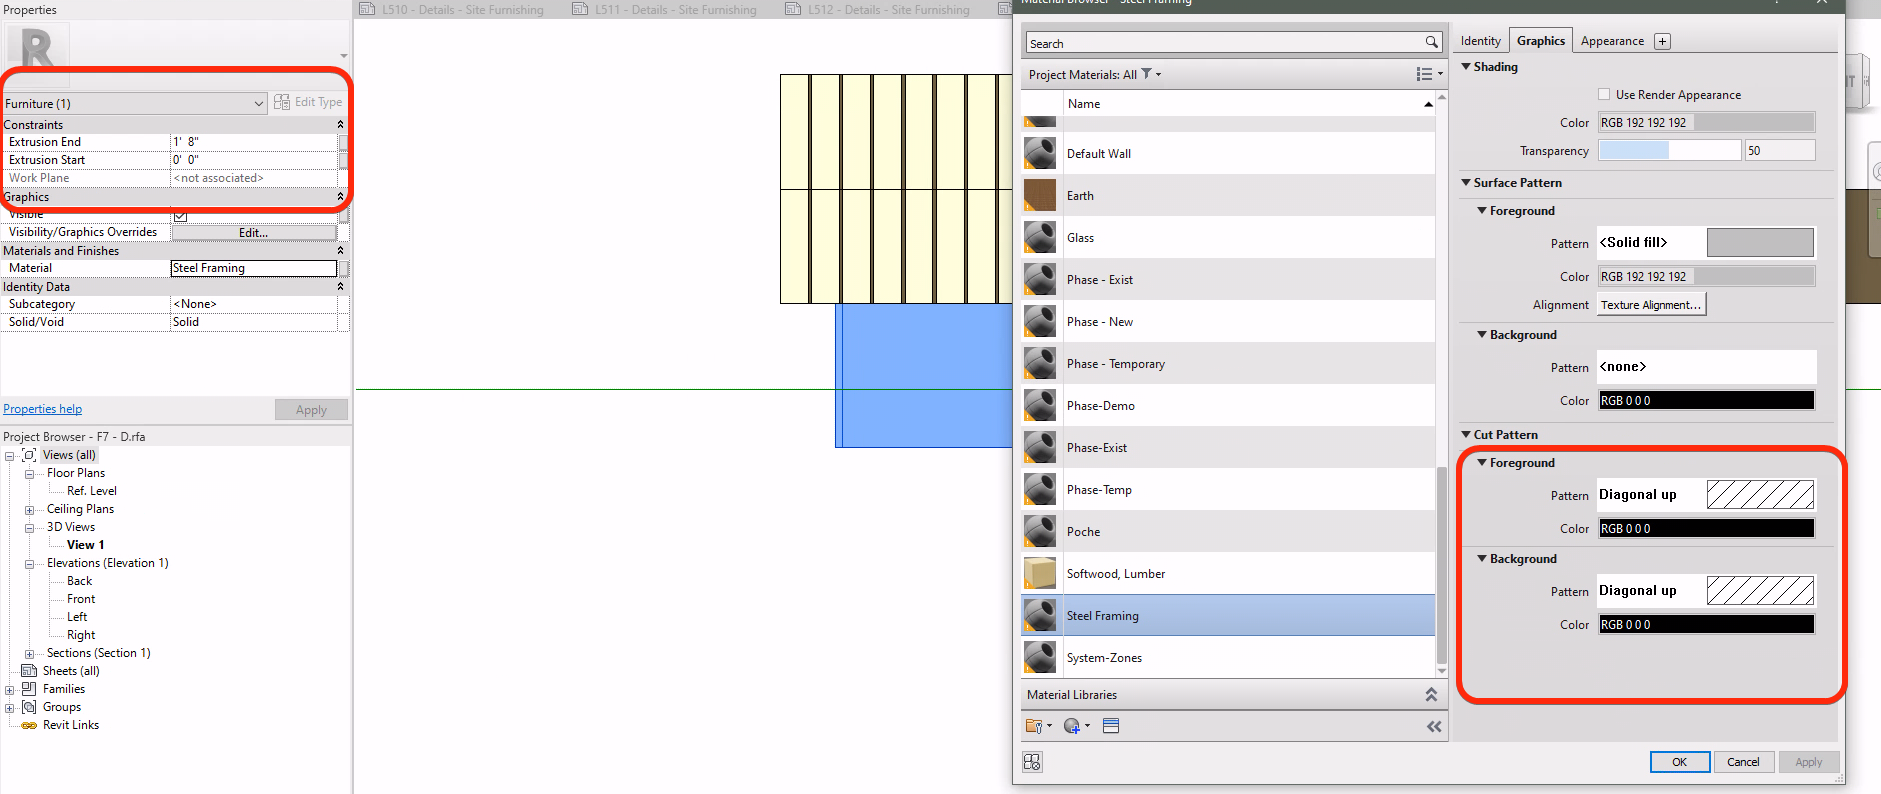
Task: Enable Use Render Appearance checkbox
Action: 1604,94
